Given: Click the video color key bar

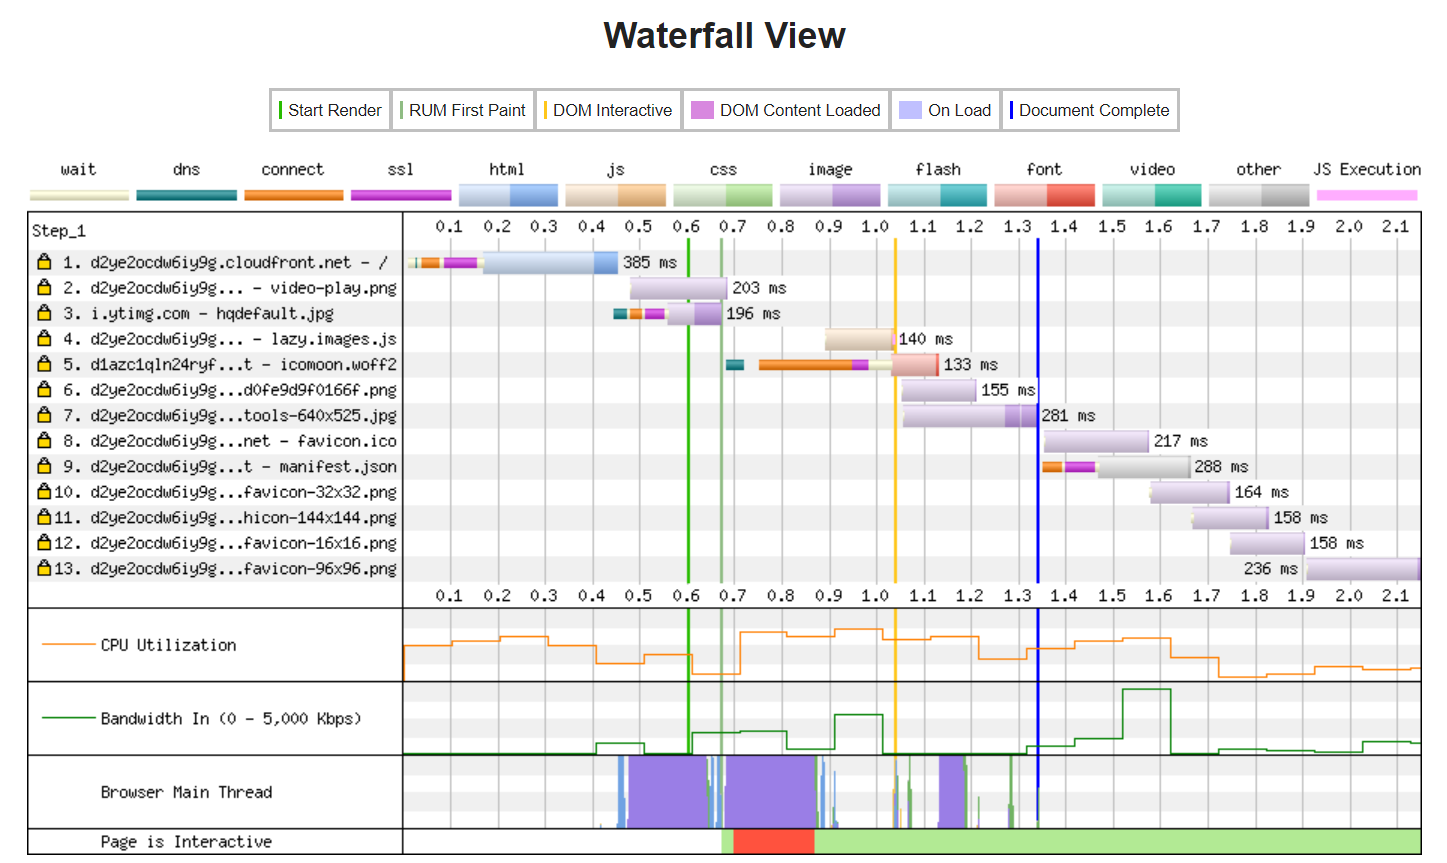Looking at the screenshot, I should click(1152, 195).
